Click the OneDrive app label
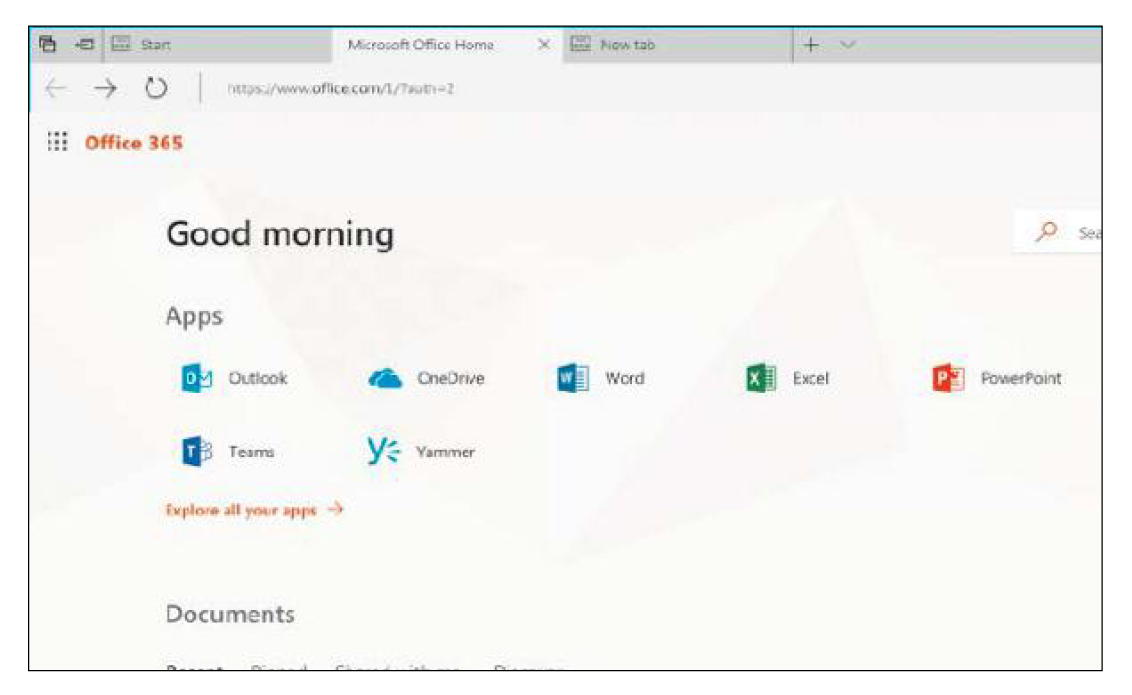 [450, 378]
